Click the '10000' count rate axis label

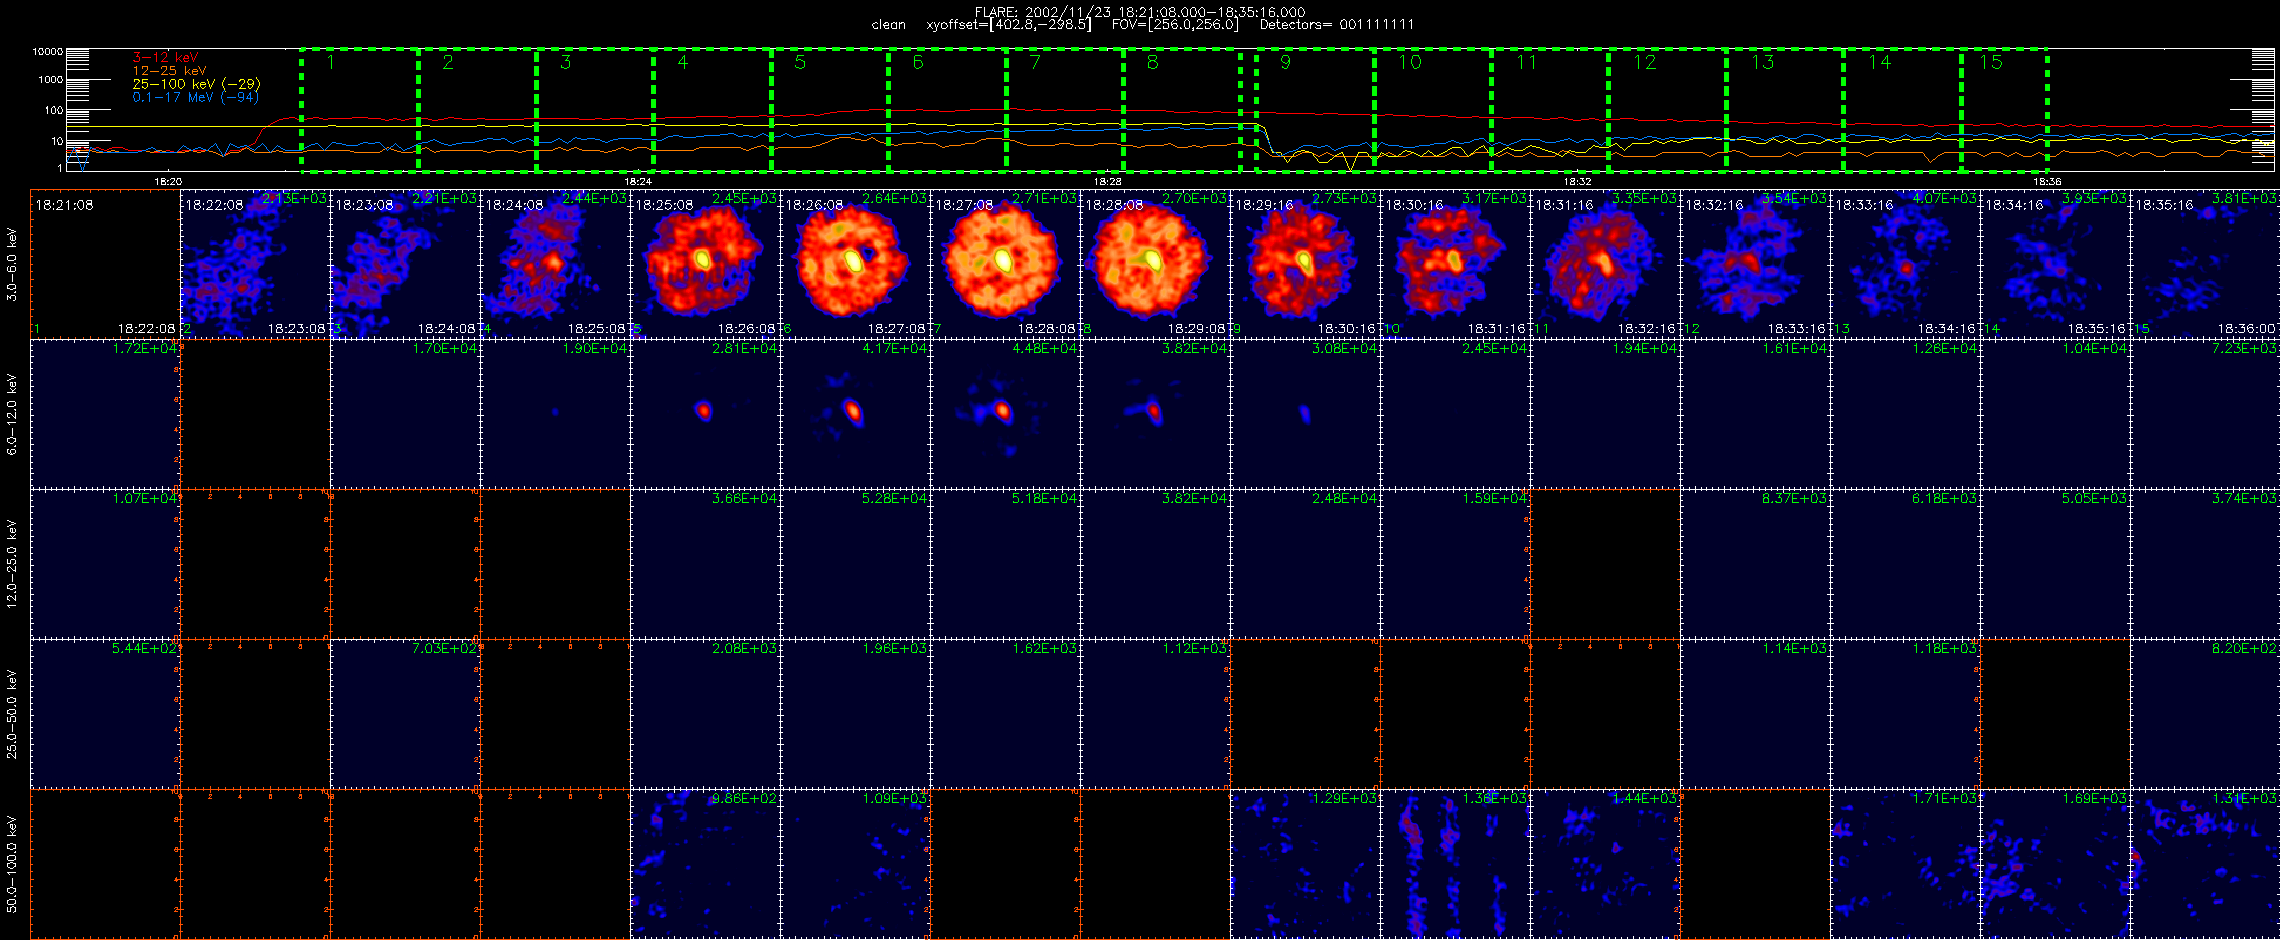coord(47,51)
